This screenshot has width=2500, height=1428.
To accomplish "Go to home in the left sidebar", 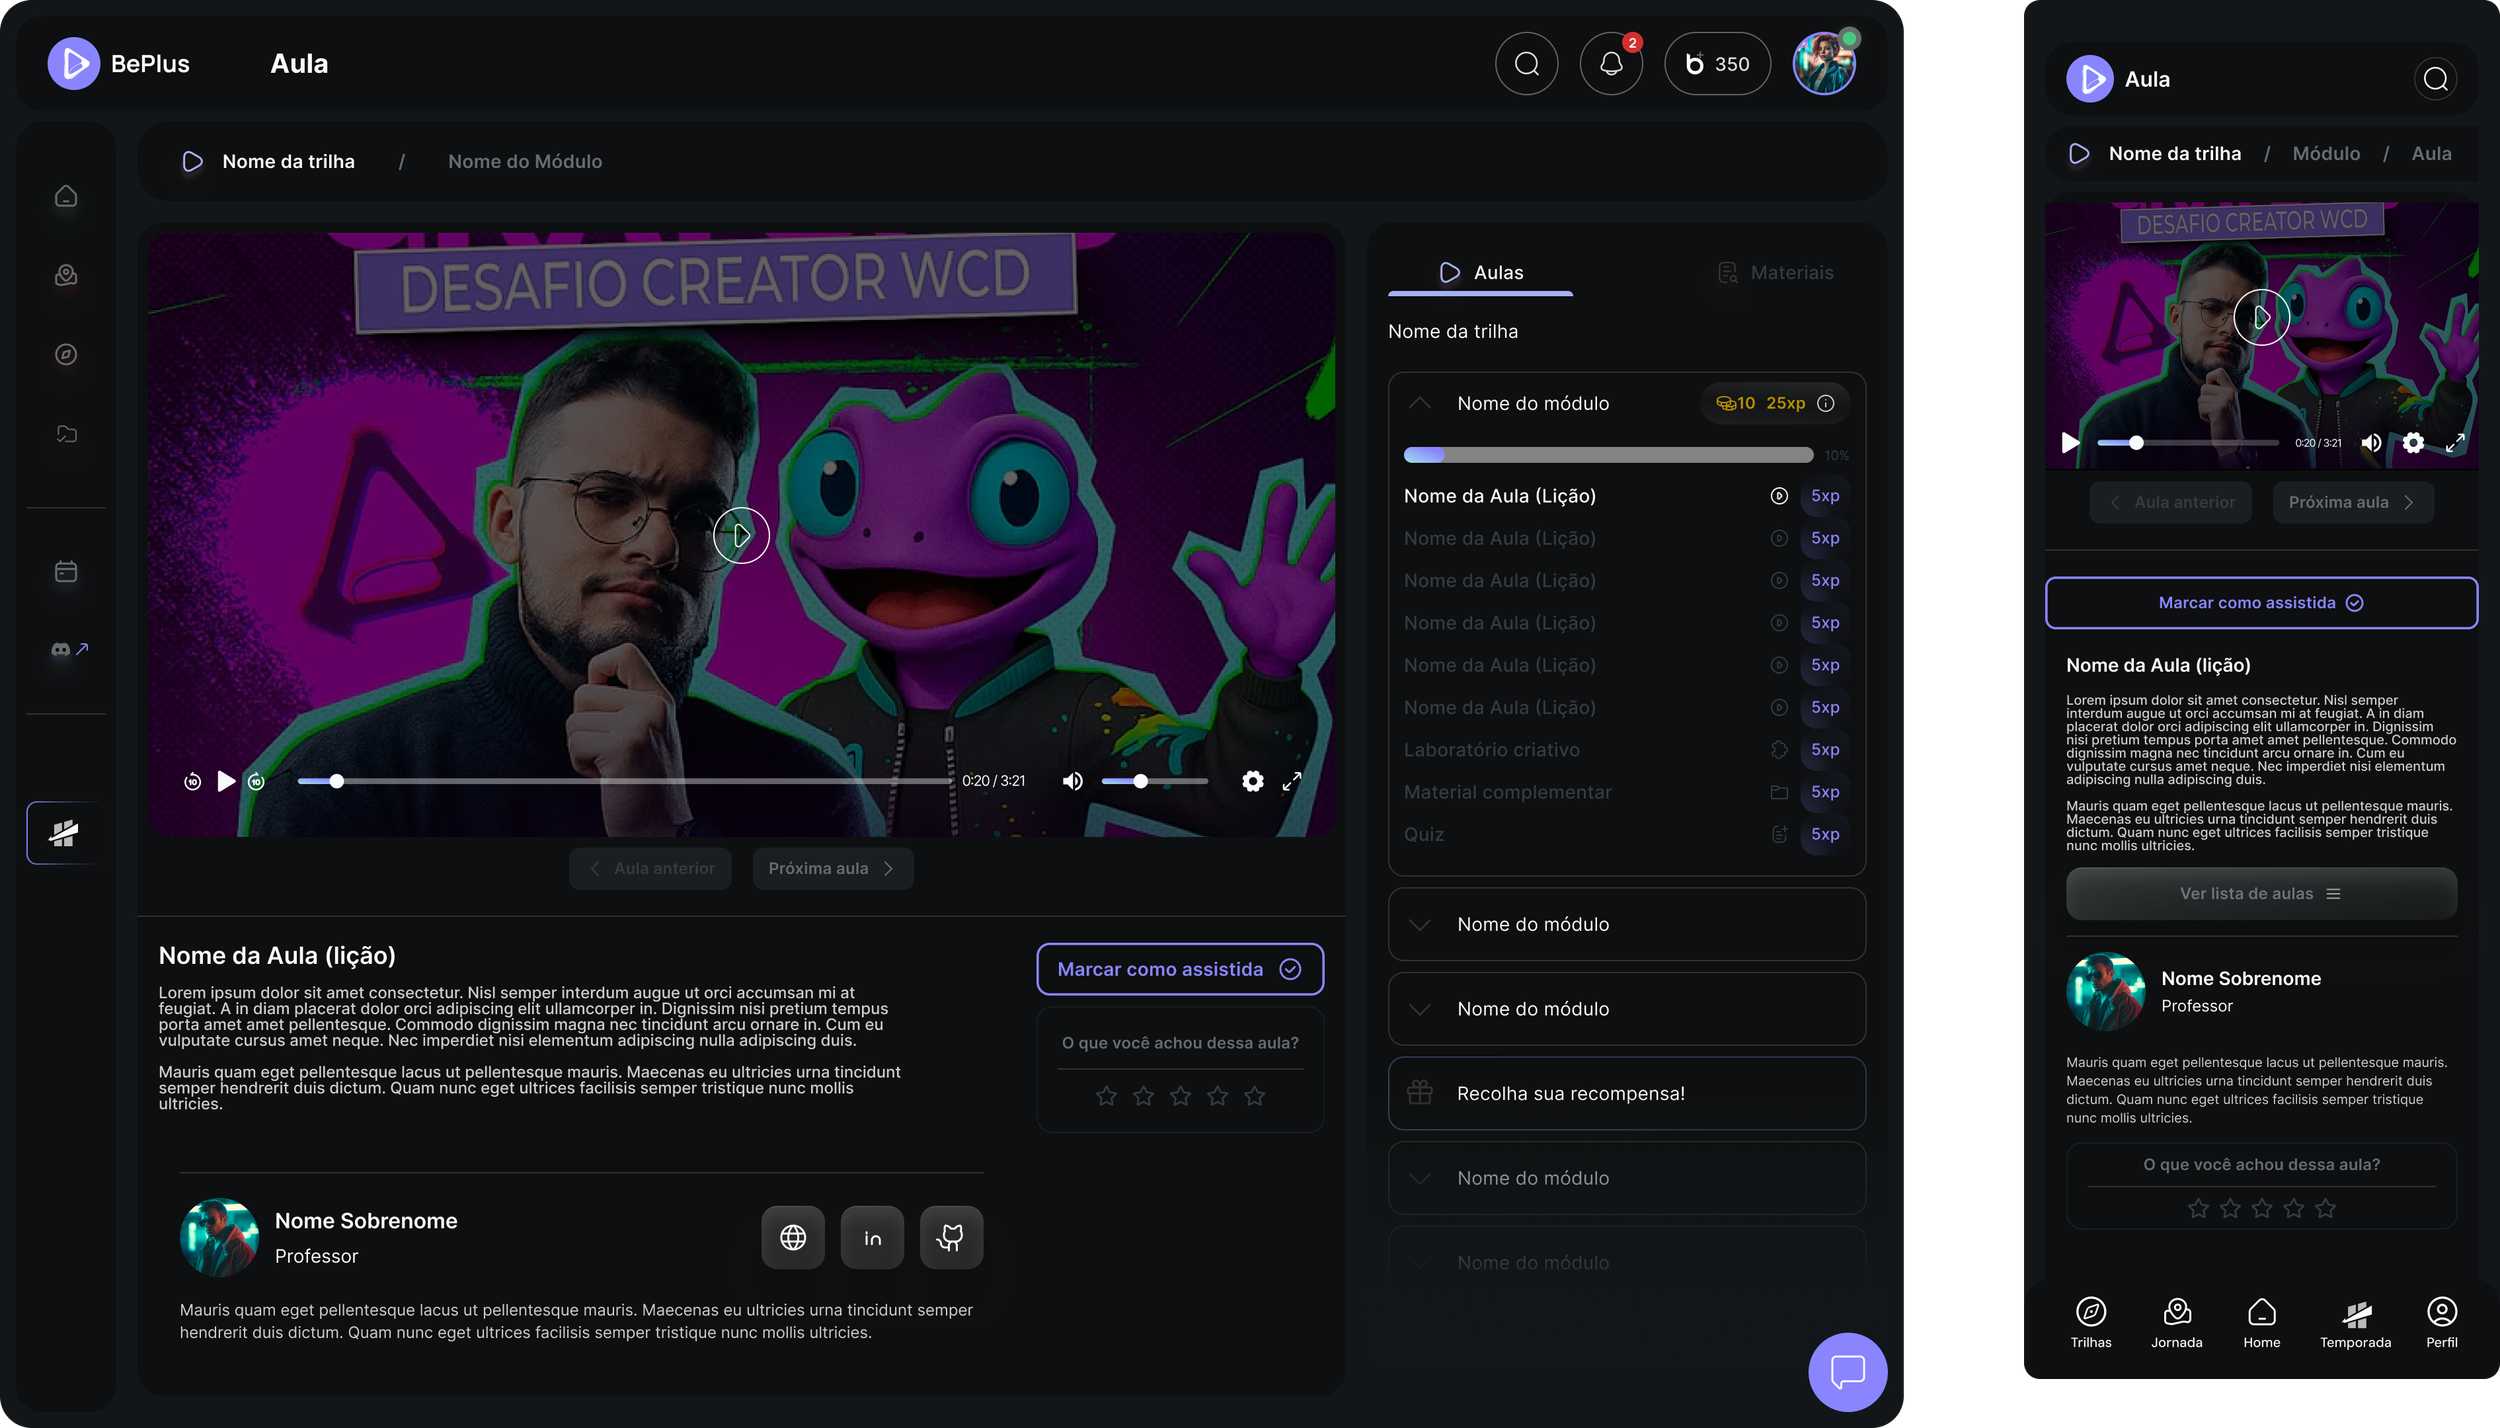I will tap(66, 196).
